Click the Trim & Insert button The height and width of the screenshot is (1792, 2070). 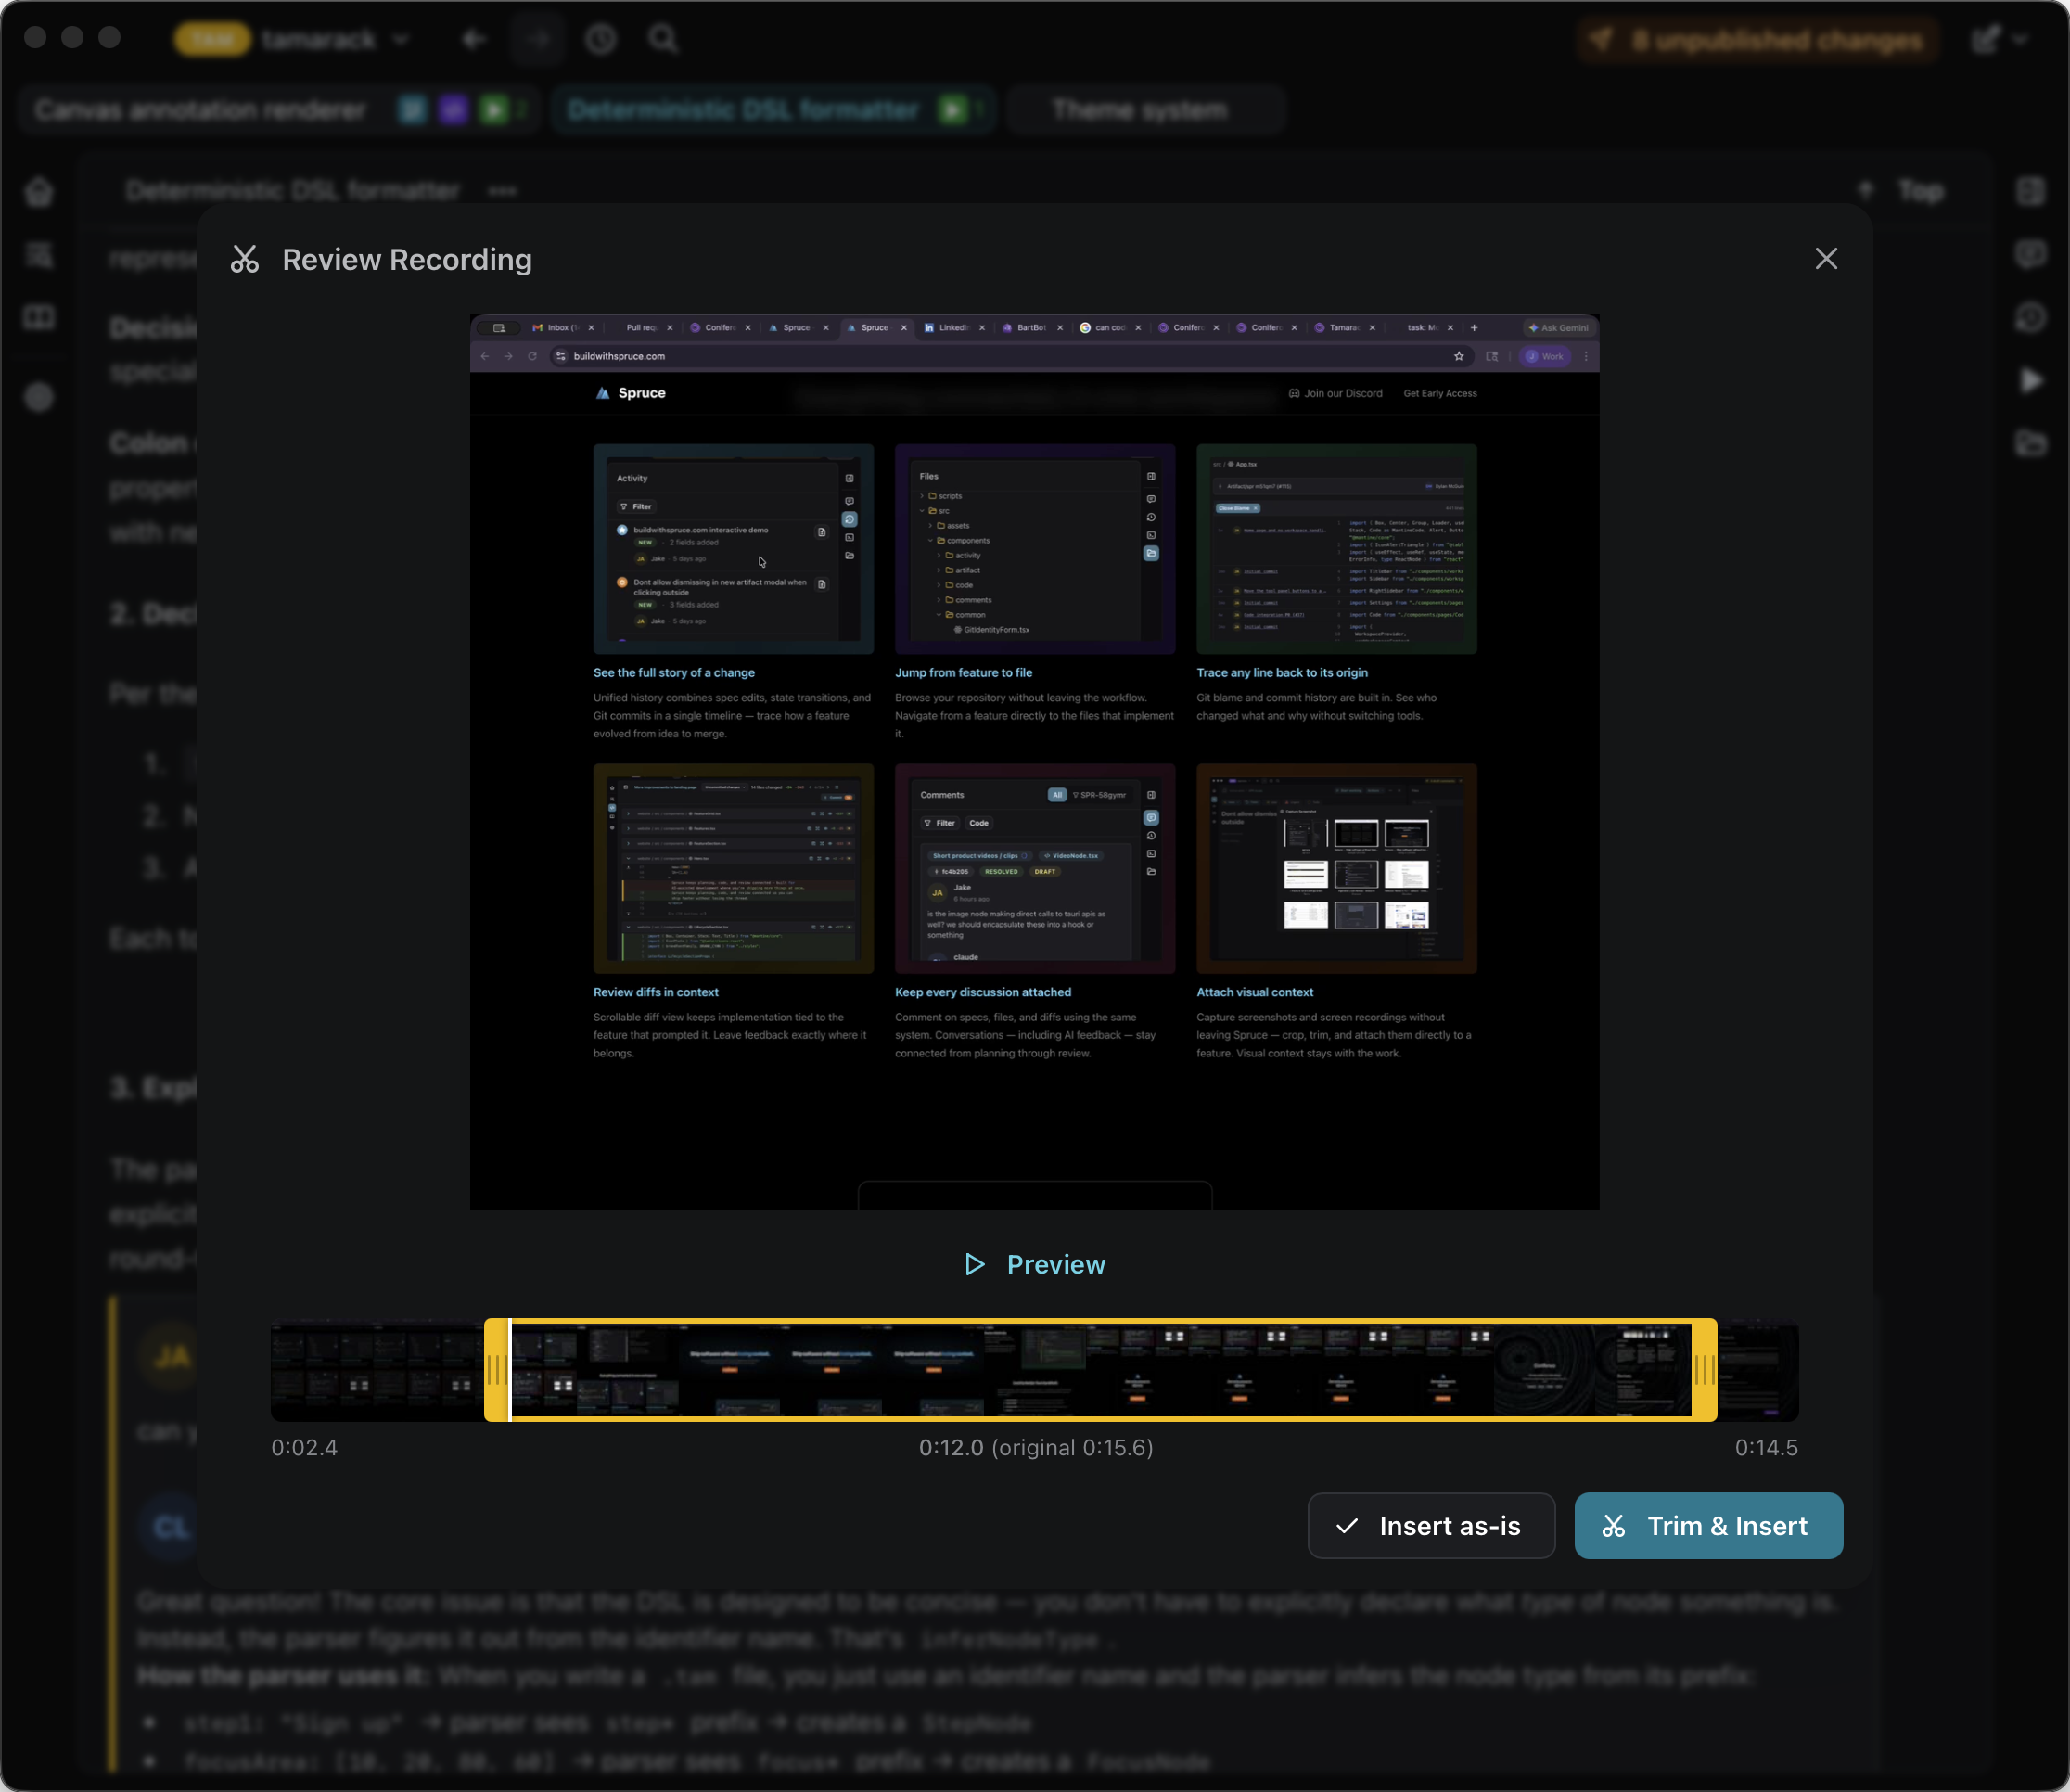[1708, 1526]
